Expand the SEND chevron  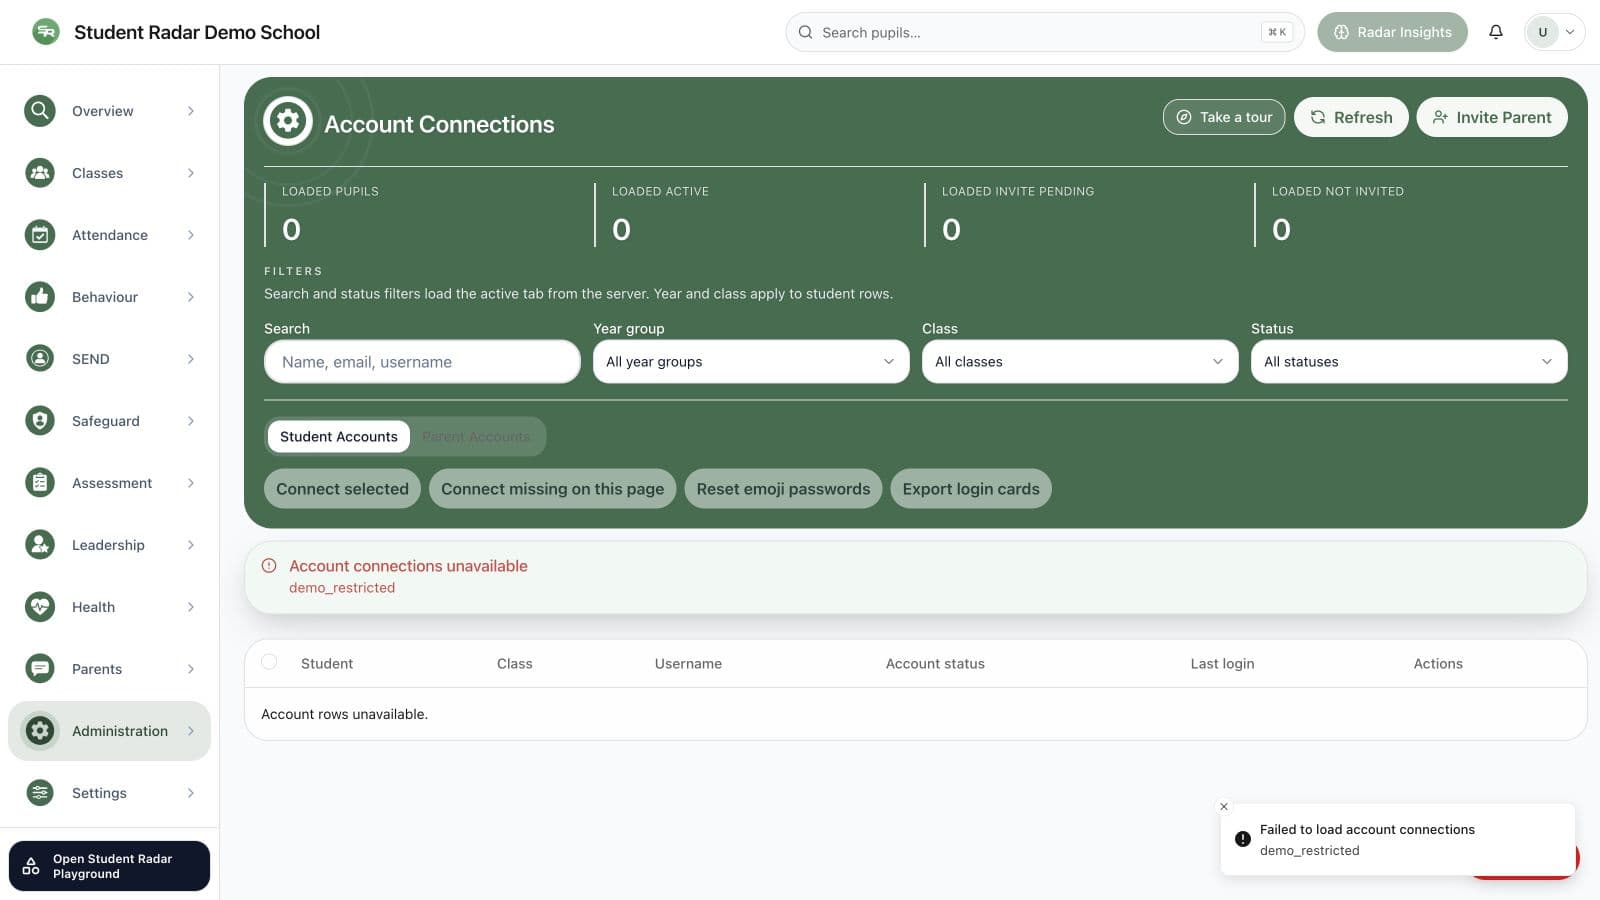tap(191, 359)
